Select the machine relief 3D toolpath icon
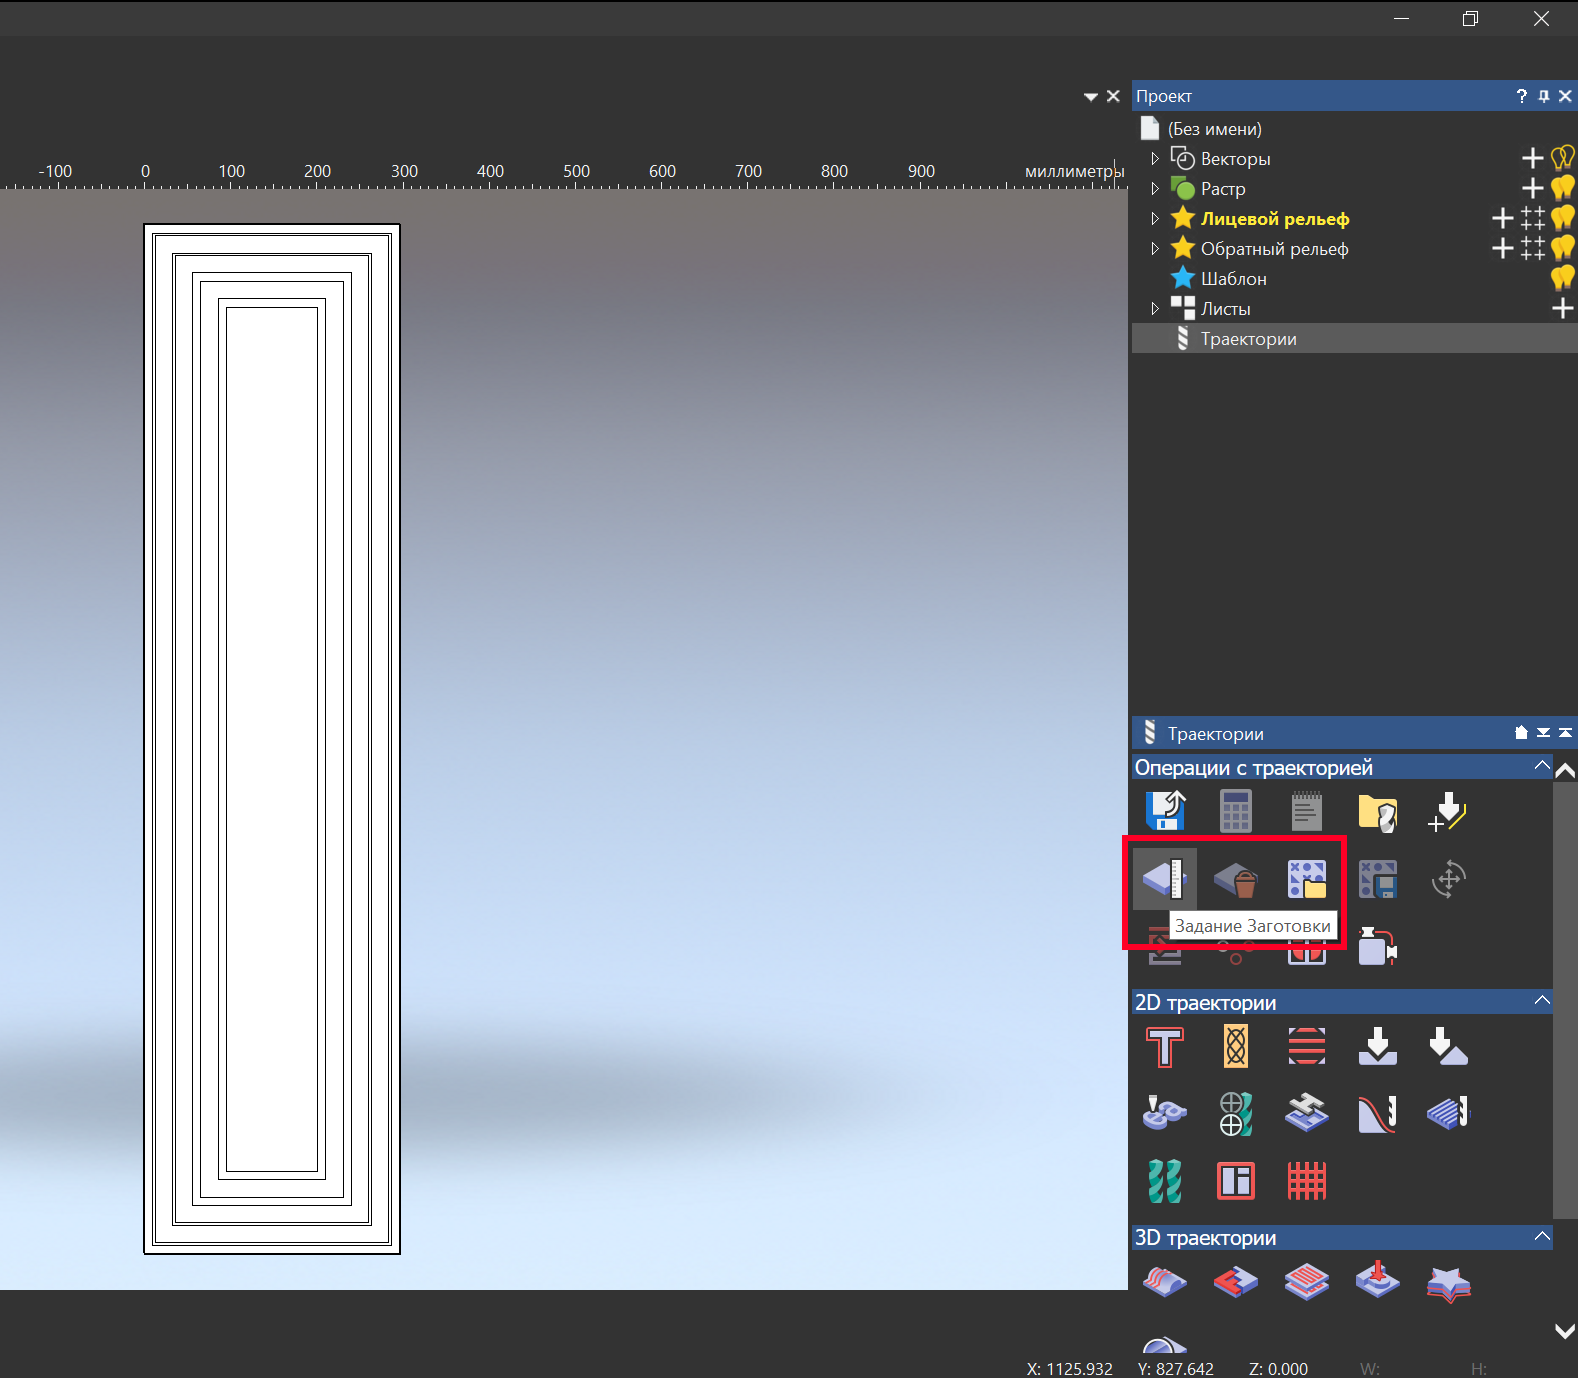This screenshot has width=1578, height=1378. pos(1165,1281)
